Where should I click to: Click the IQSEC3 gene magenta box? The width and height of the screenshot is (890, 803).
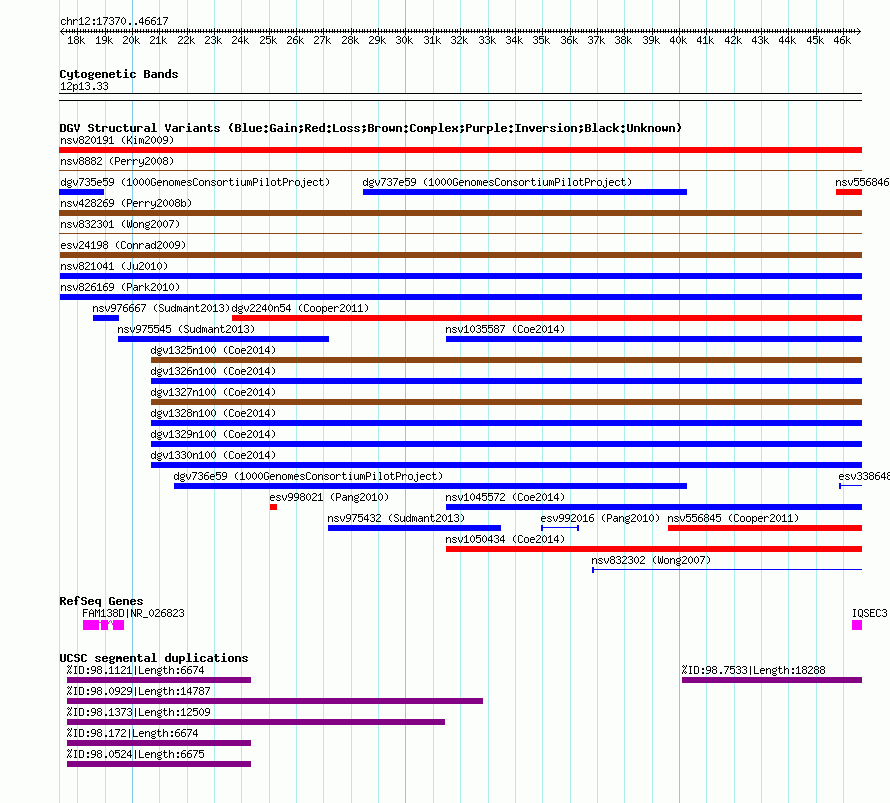point(857,625)
